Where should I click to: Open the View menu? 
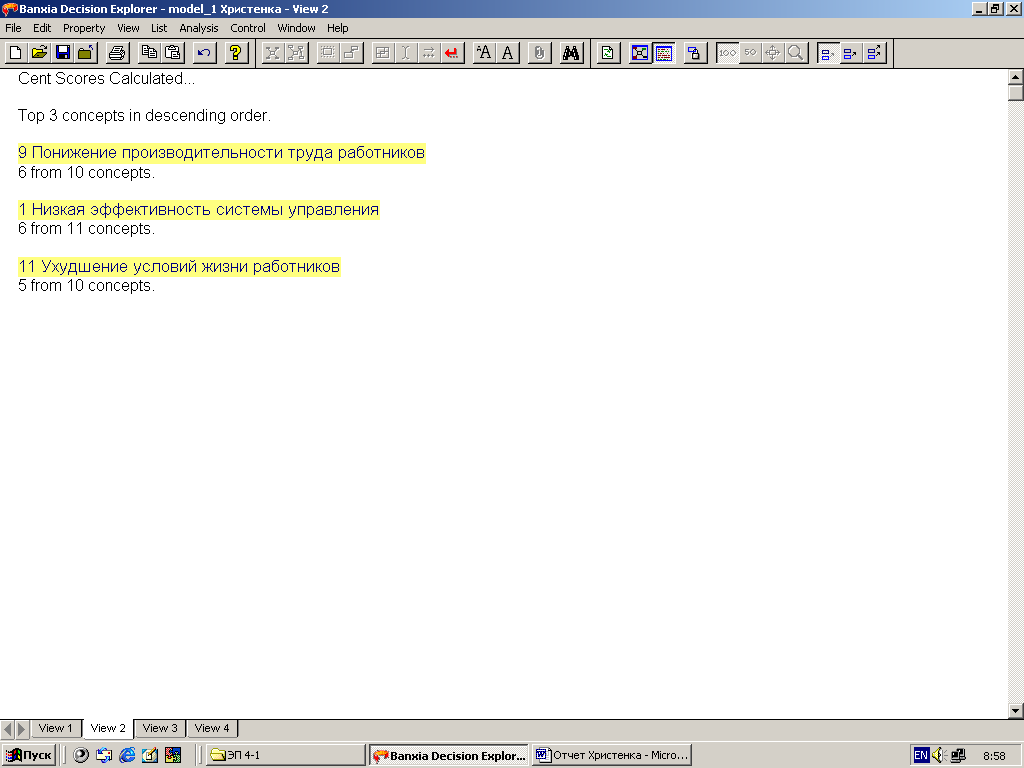[128, 28]
